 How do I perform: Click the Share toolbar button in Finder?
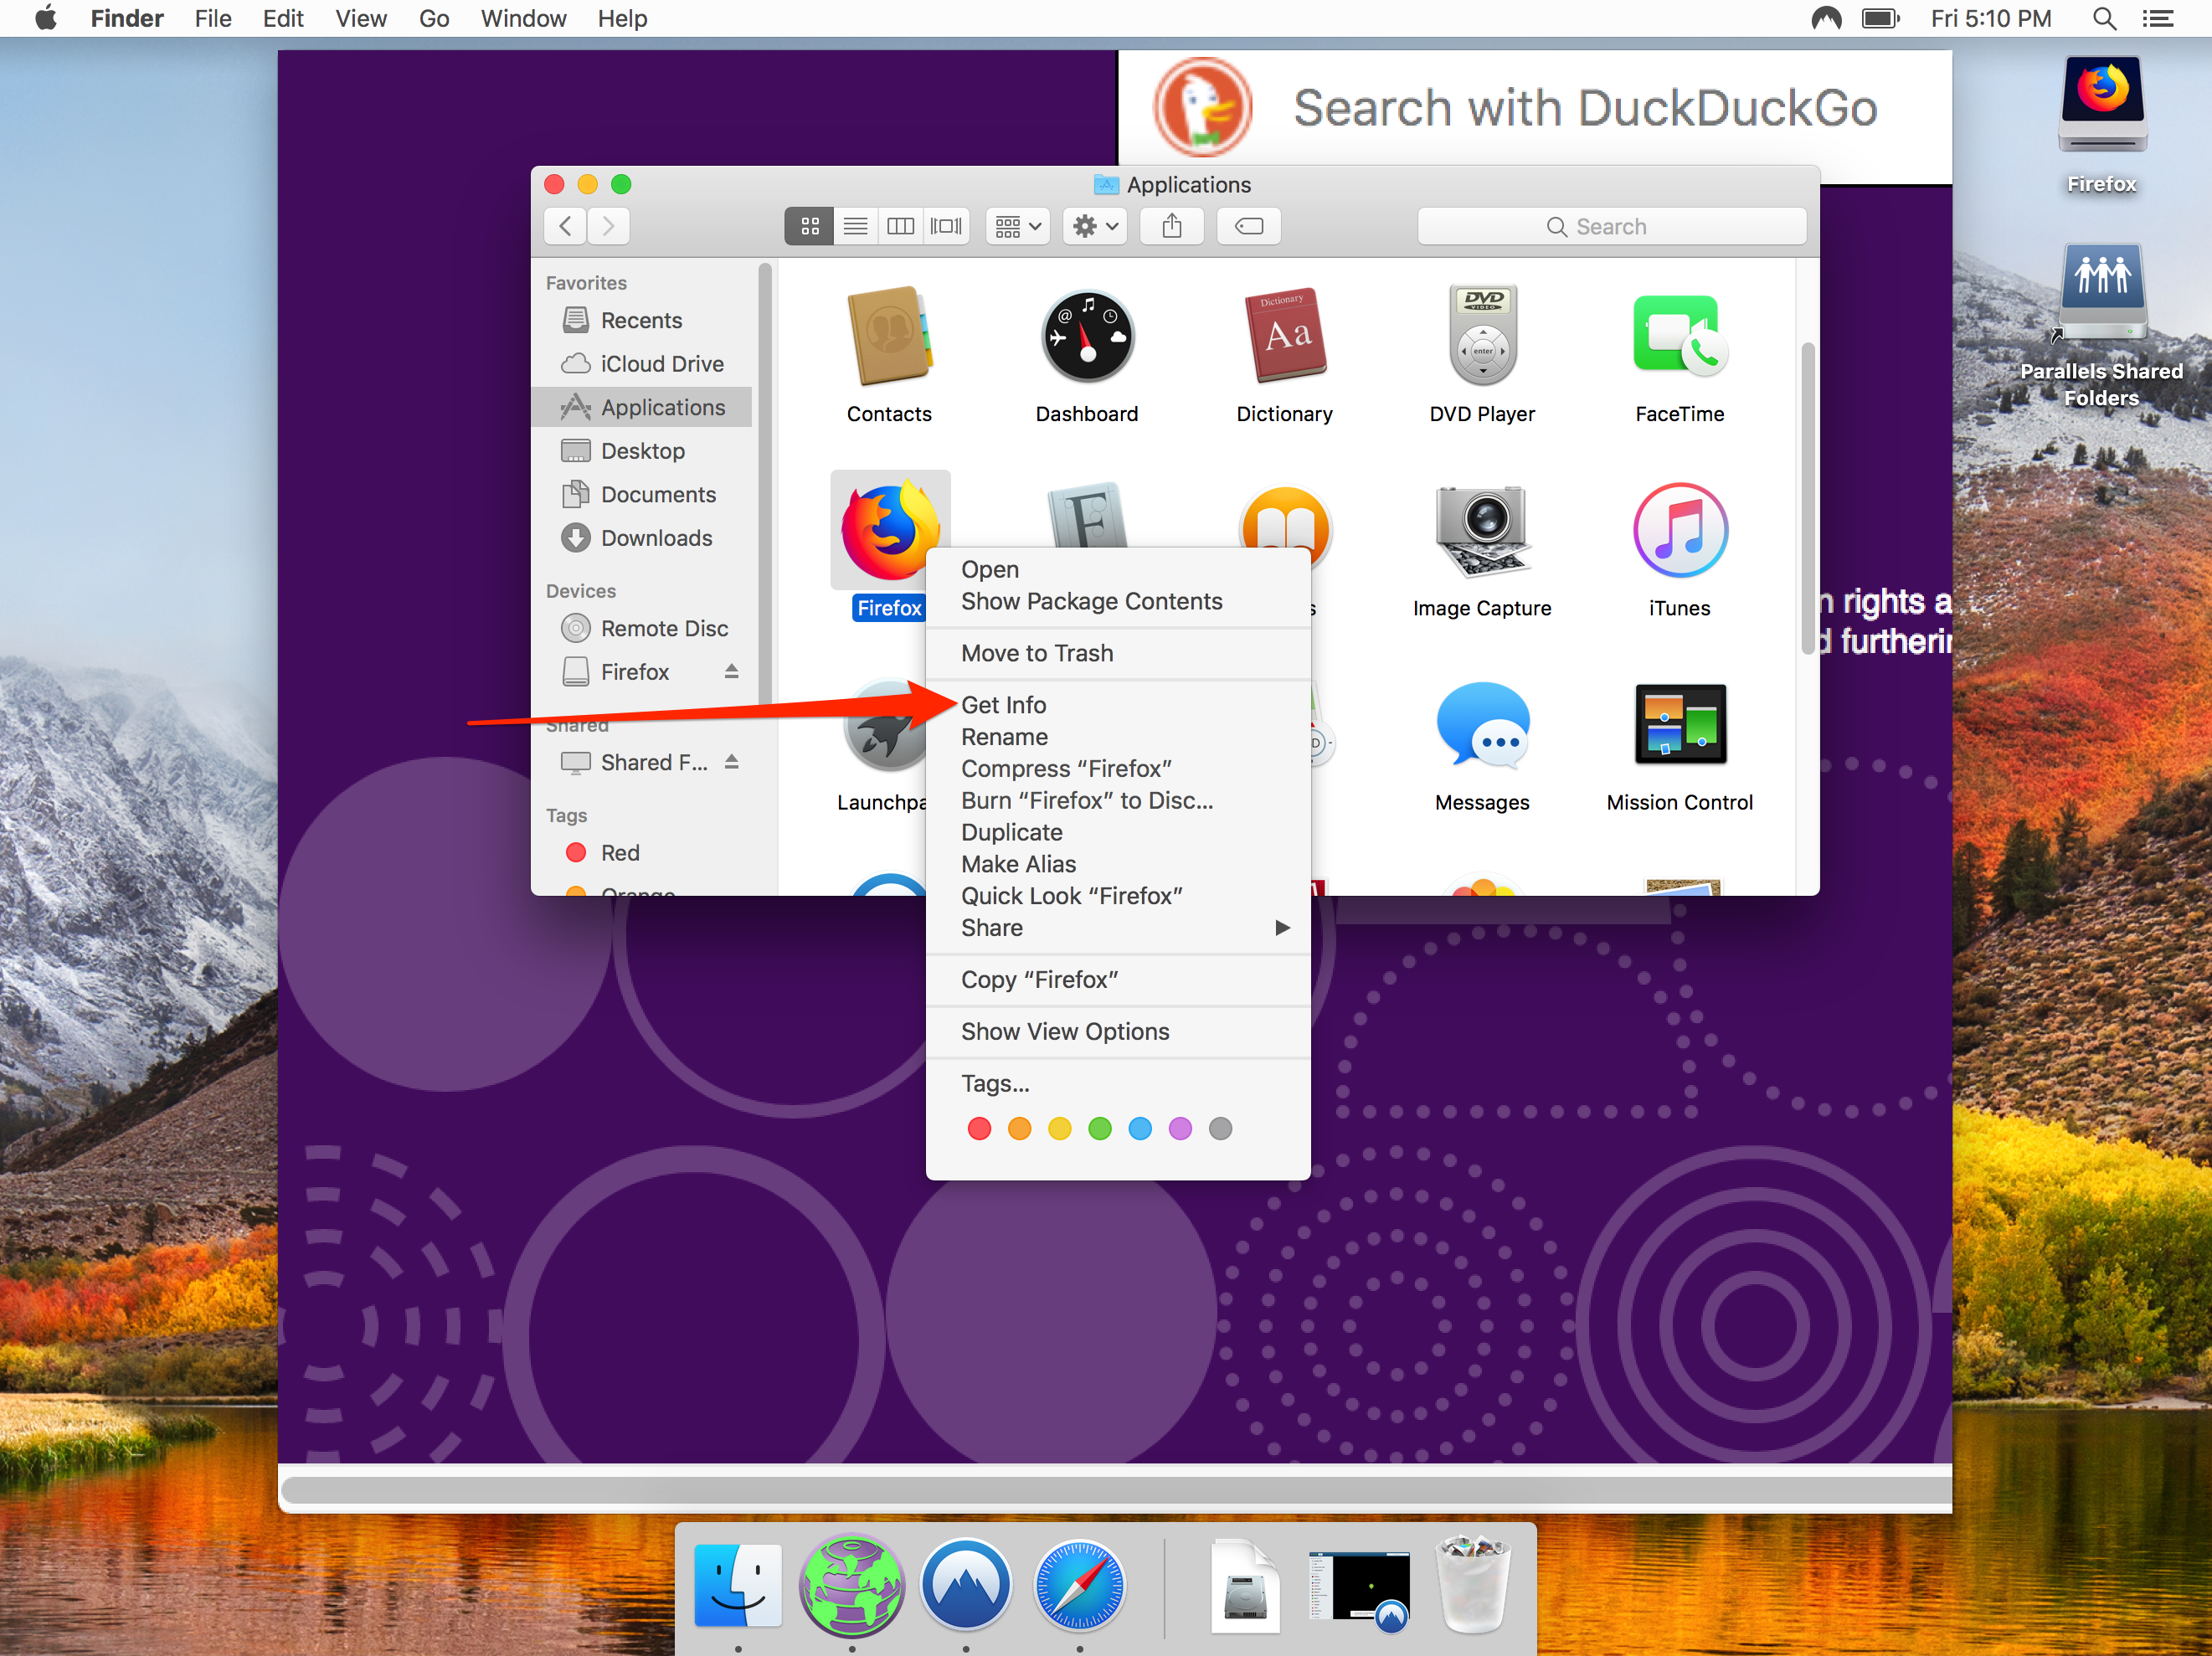[x=1172, y=226]
